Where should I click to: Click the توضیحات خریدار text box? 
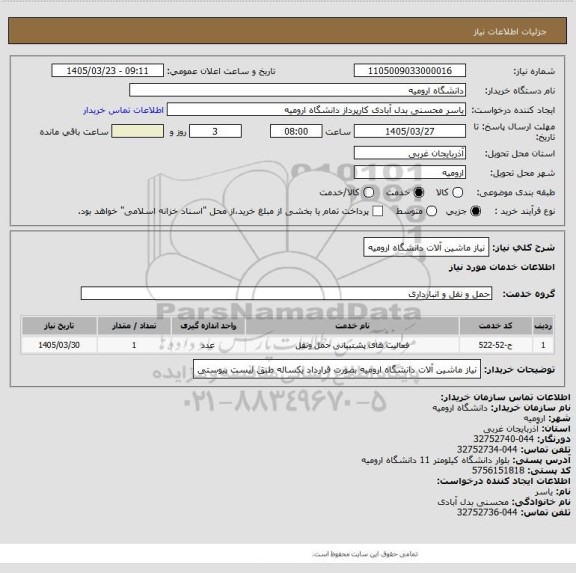pyautogui.click(x=337, y=369)
